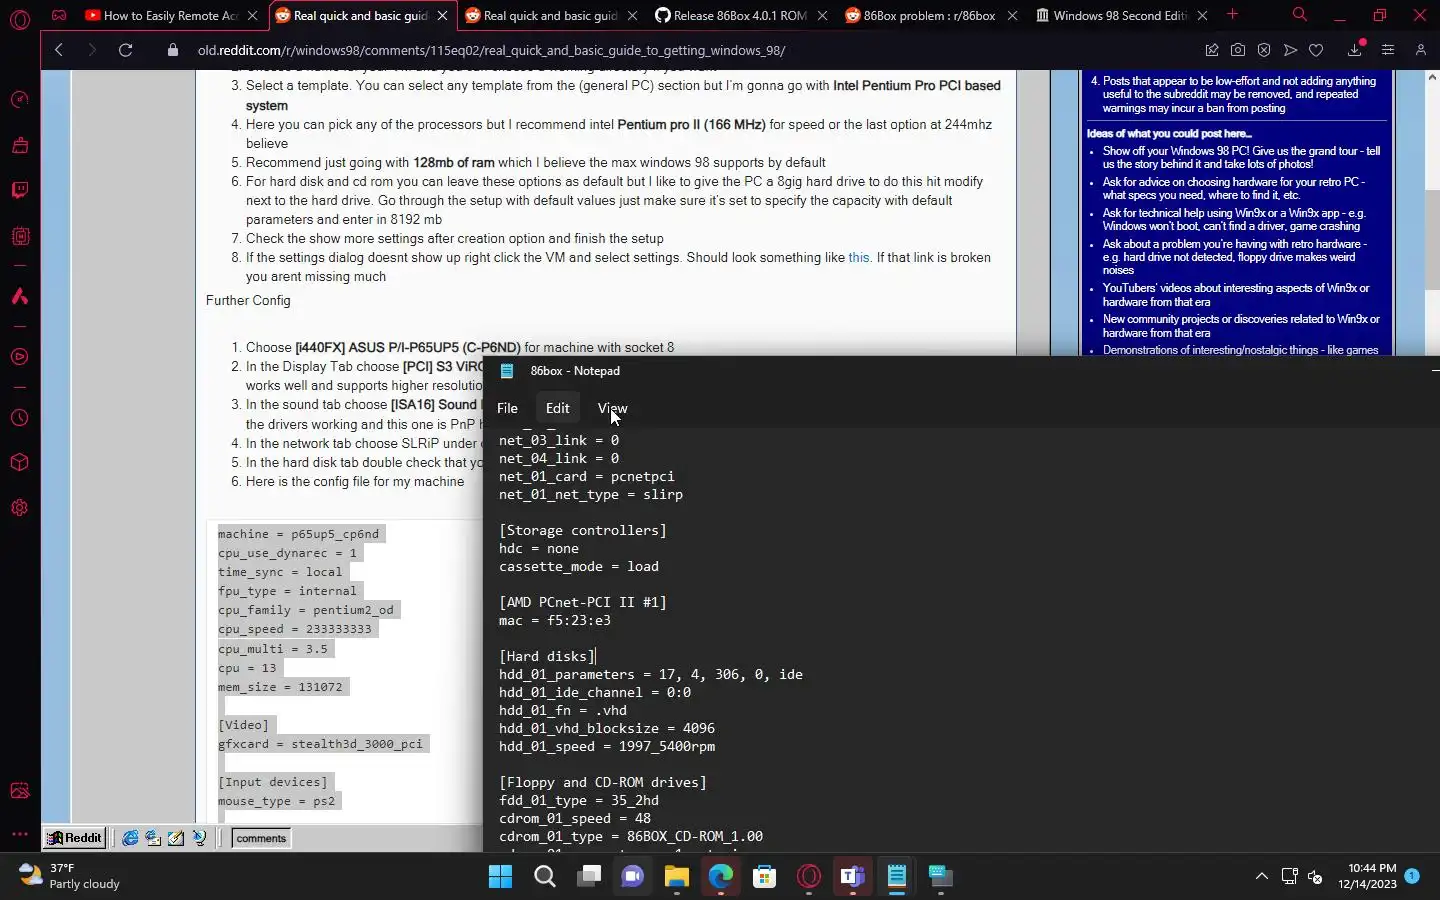This screenshot has height=900, width=1440.
Task: Click machine = p65up5_cp6nd in reddit config
Action: pyautogui.click(x=298, y=534)
